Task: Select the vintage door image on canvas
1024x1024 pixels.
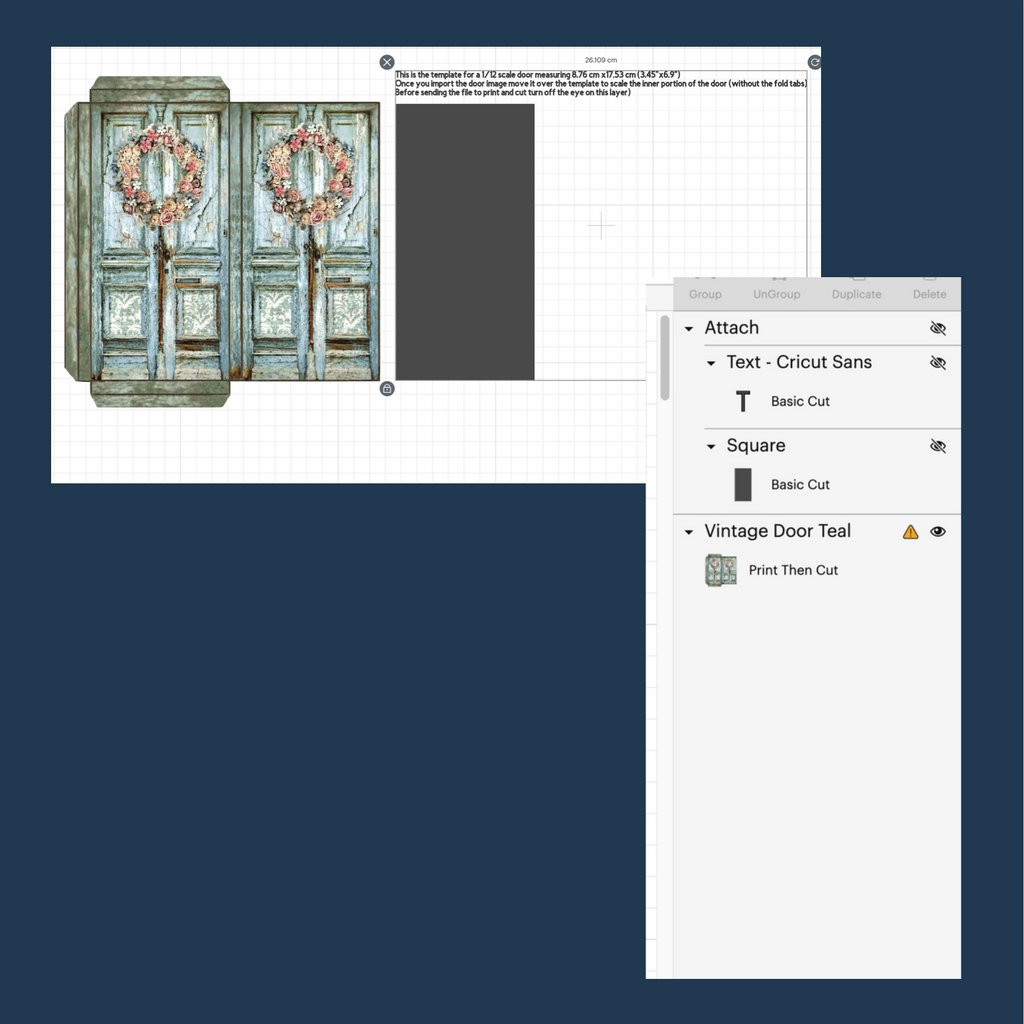Action: click(x=222, y=242)
